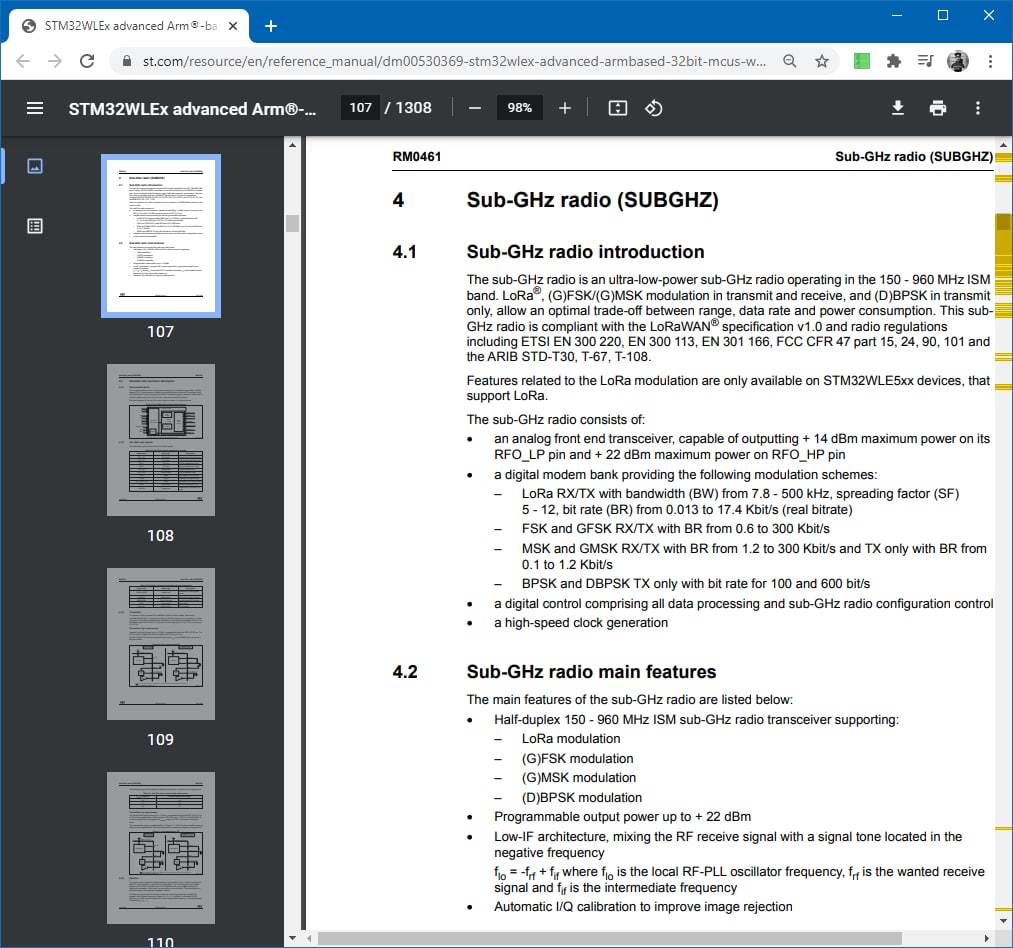Click the fit to page icon
The height and width of the screenshot is (948, 1013).
(618, 108)
